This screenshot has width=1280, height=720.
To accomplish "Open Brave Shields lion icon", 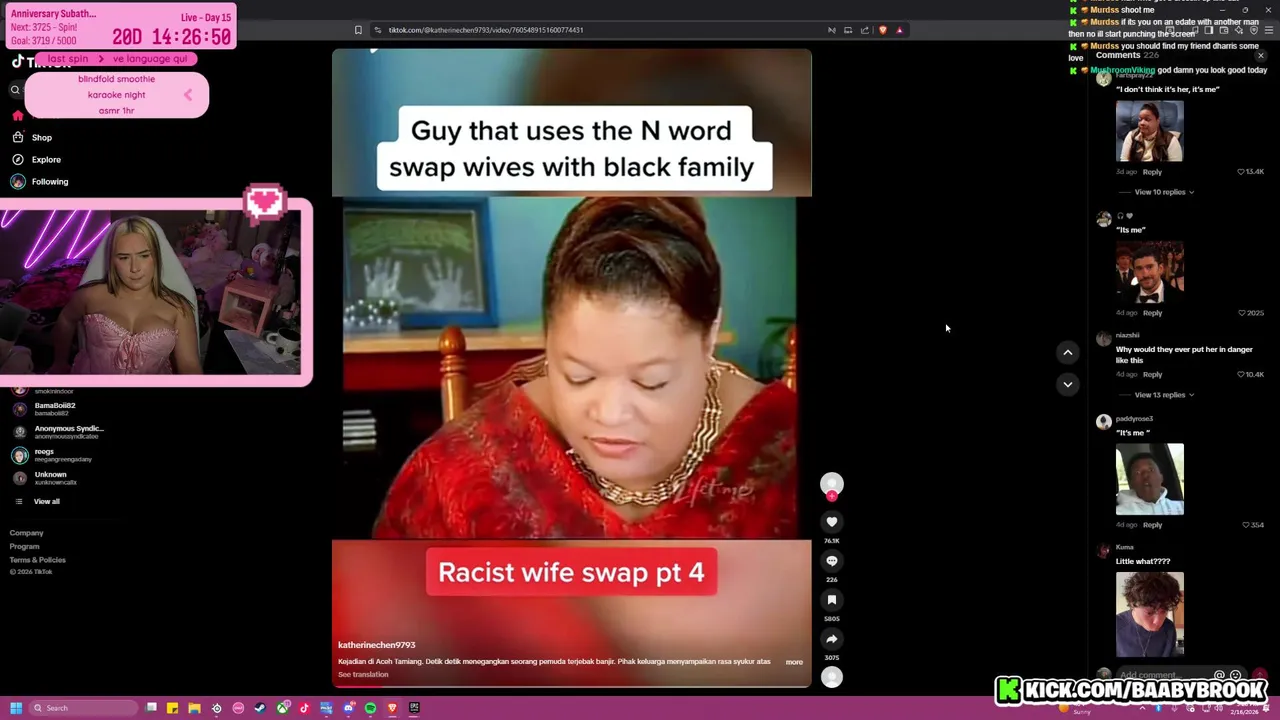I will 882,30.
